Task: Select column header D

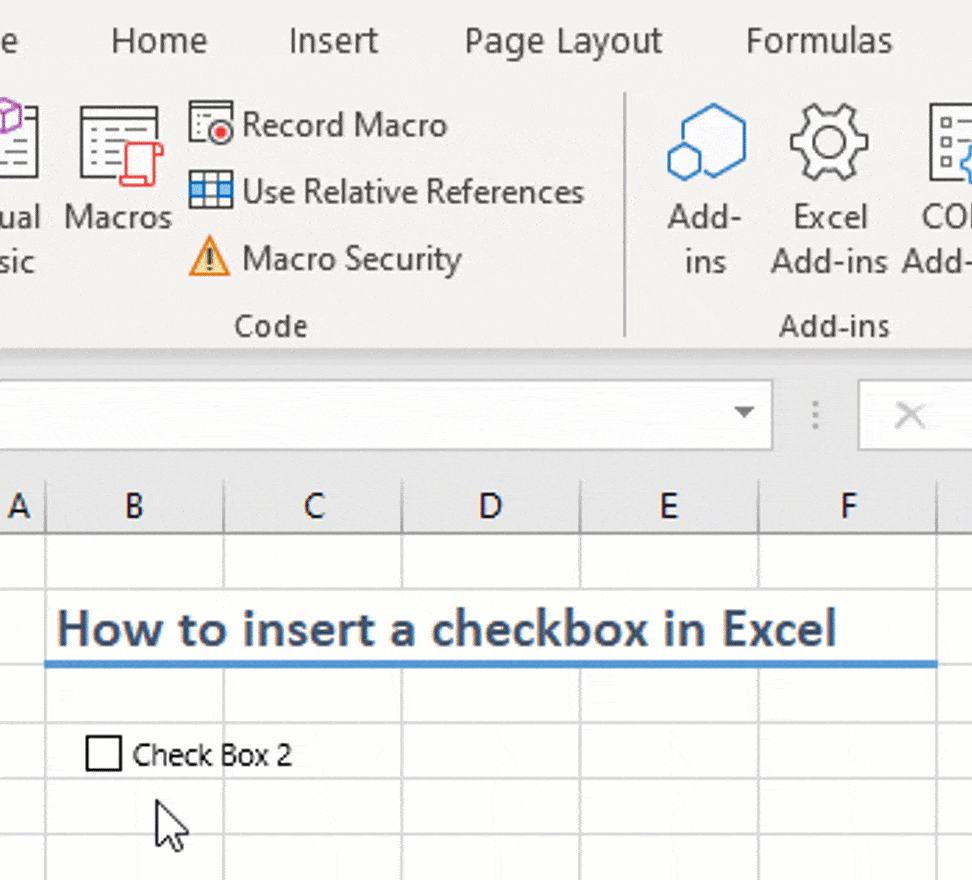Action: coord(490,506)
